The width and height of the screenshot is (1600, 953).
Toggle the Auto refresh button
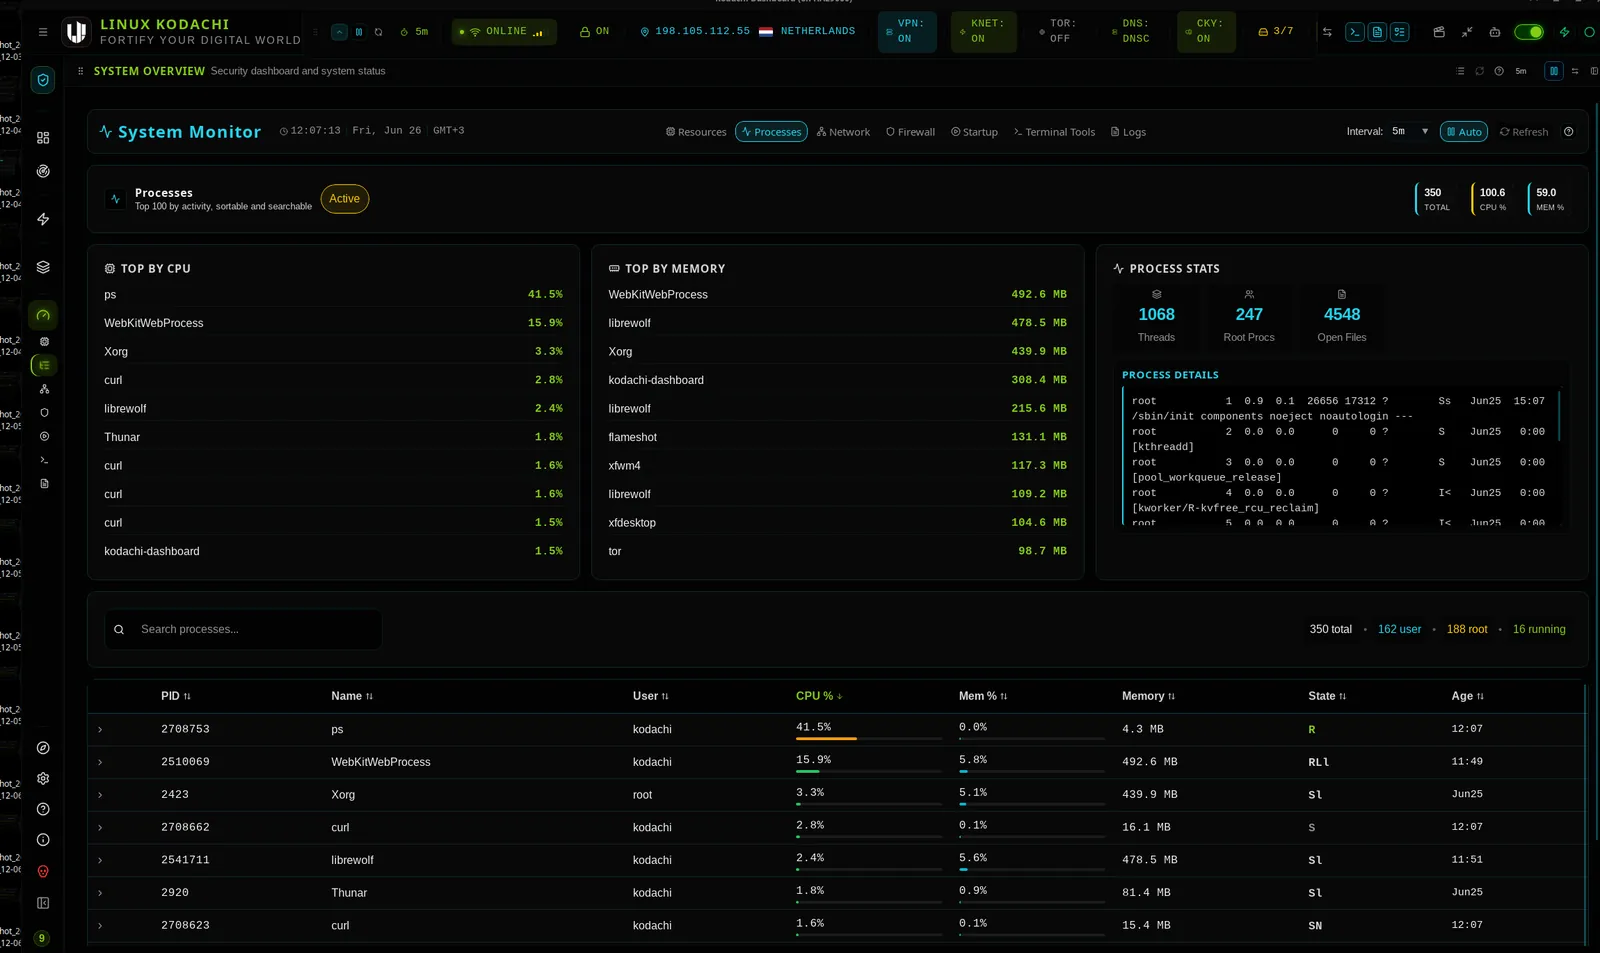coord(1464,132)
